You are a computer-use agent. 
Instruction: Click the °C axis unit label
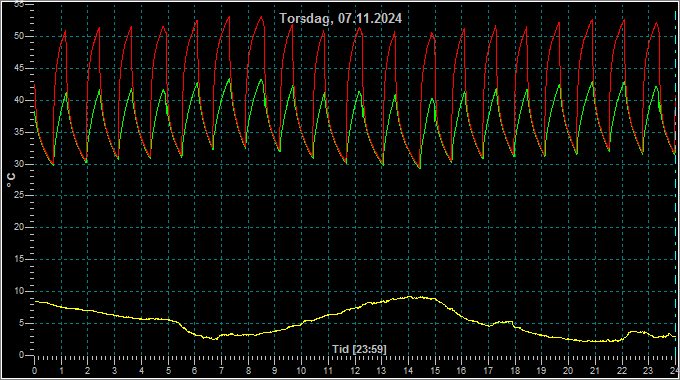pos(11,180)
